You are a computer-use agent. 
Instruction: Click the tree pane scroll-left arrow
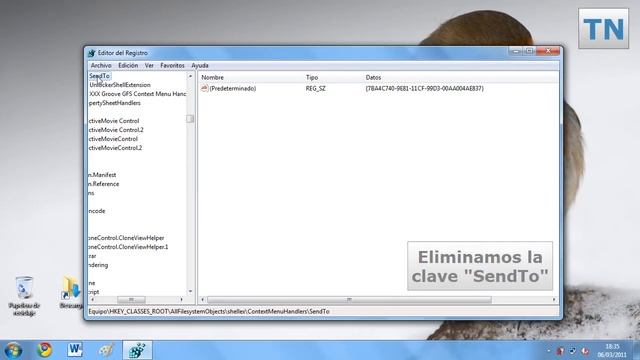tap(92, 300)
